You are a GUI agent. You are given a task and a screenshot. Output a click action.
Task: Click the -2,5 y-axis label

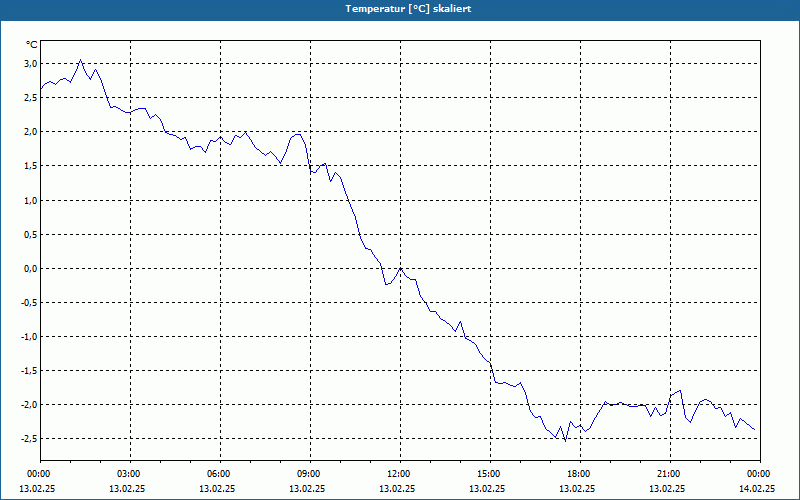click(30, 439)
